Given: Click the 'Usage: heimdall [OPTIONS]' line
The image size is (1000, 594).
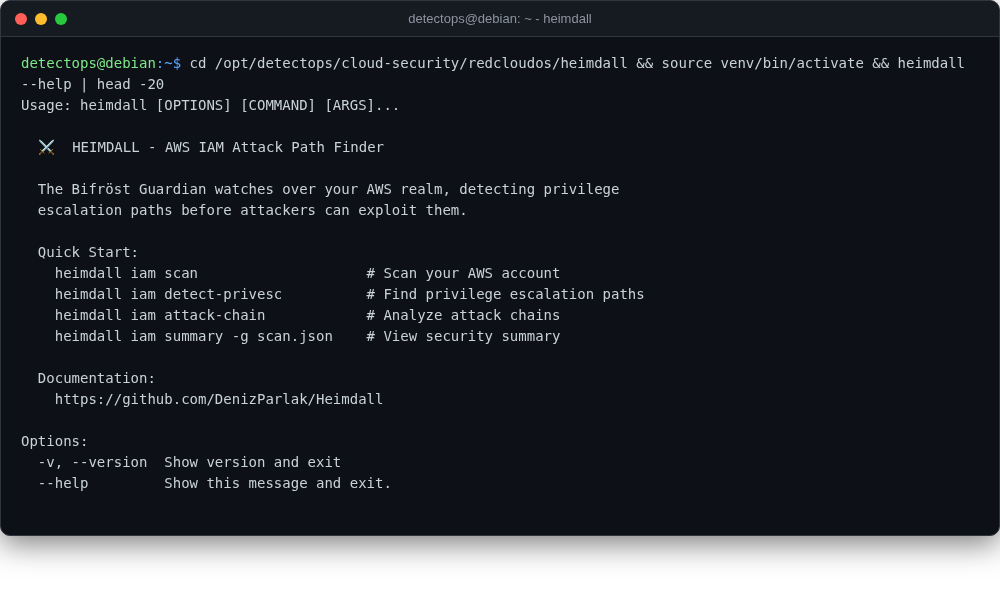Looking at the screenshot, I should point(210,105).
